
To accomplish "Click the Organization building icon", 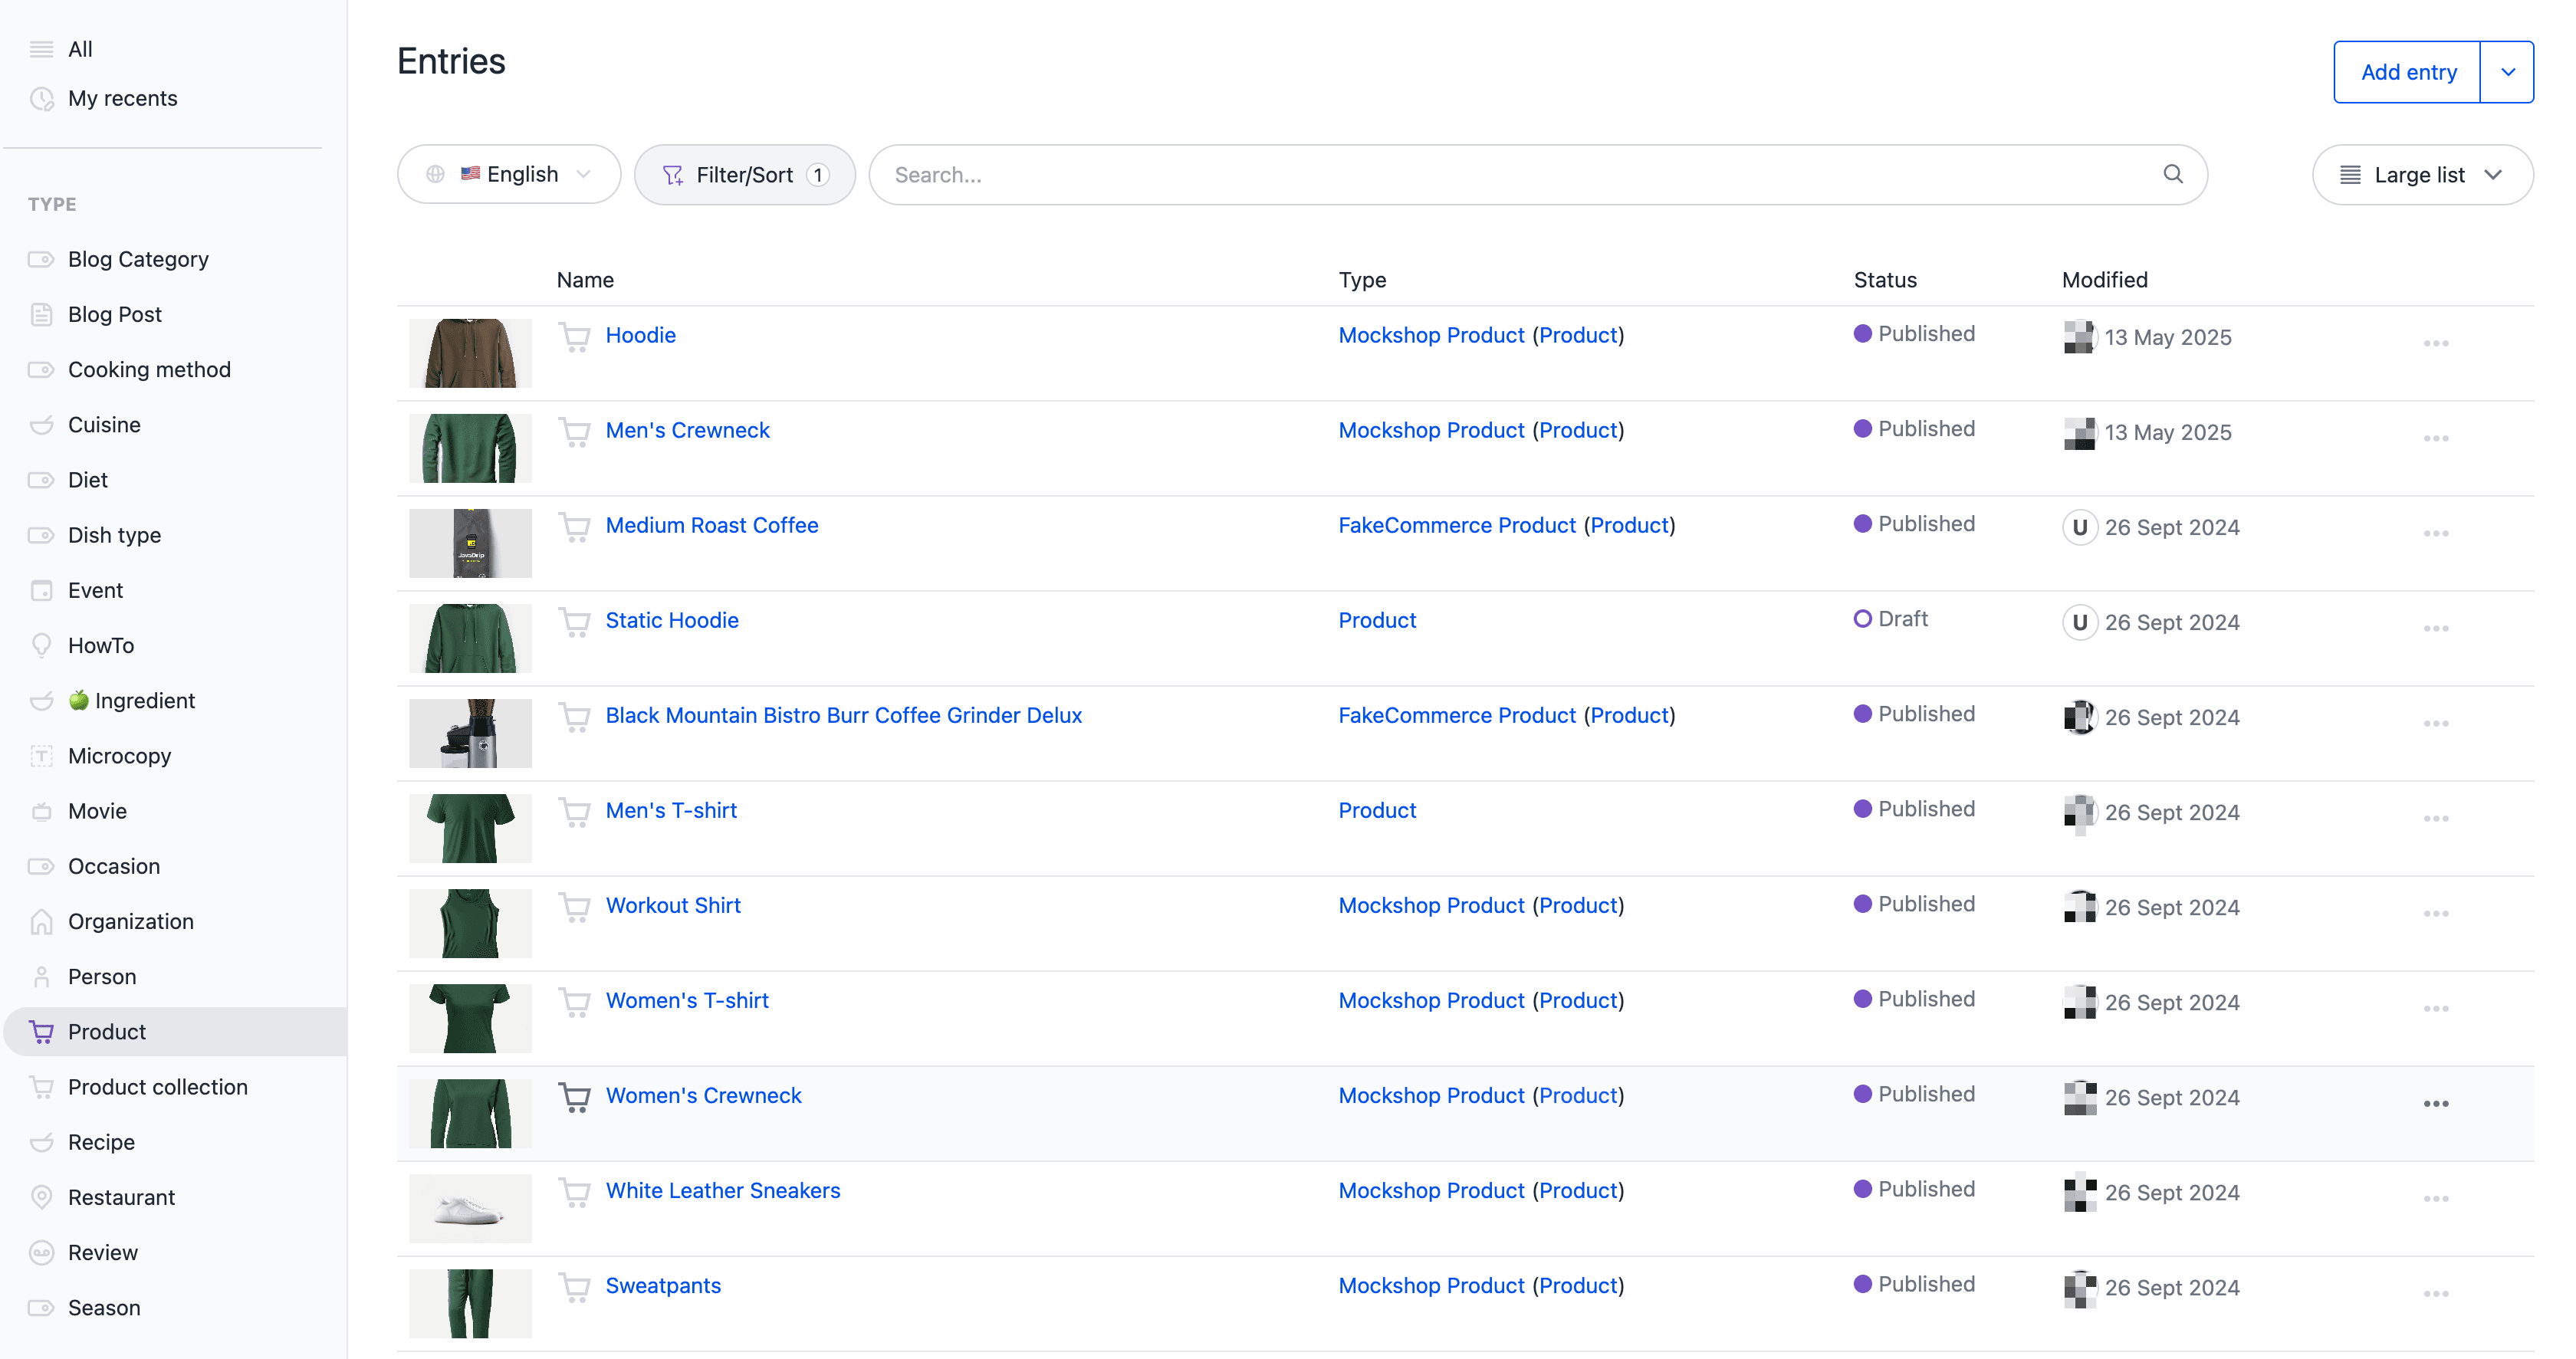I will [41, 921].
